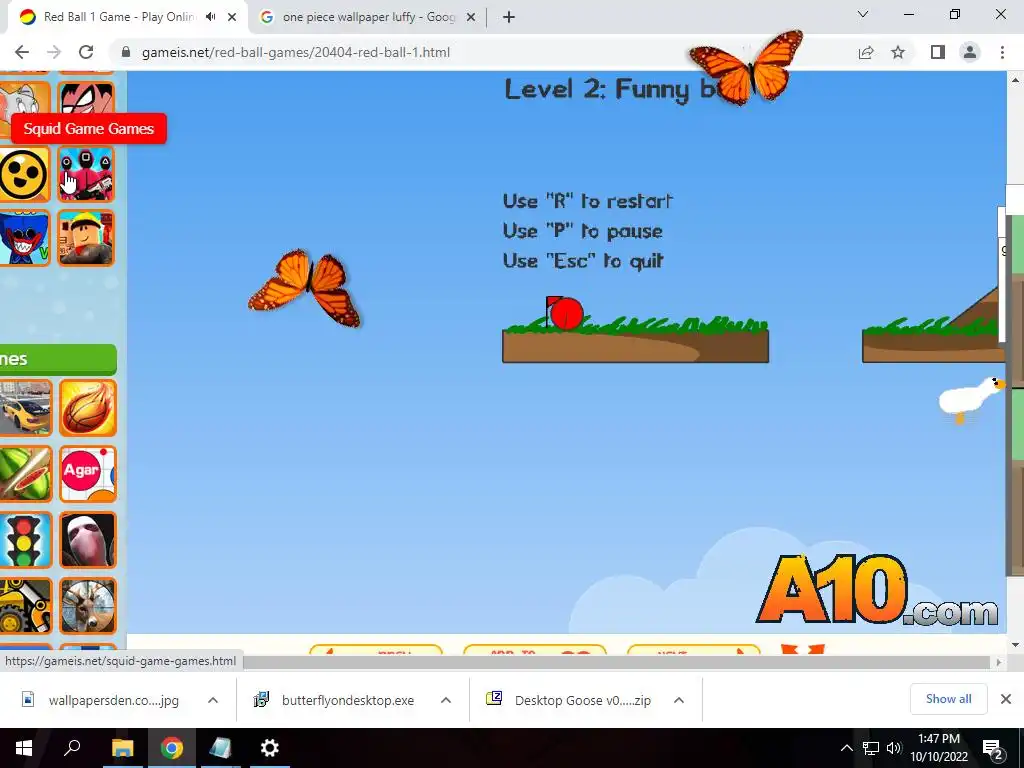Image resolution: width=1024 pixels, height=768 pixels.
Task: Click the address bar URL
Action: click(x=296, y=52)
